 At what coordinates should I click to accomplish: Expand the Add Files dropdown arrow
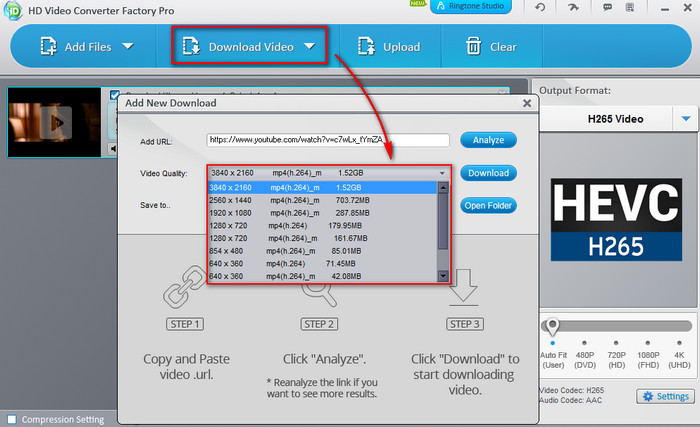point(128,46)
